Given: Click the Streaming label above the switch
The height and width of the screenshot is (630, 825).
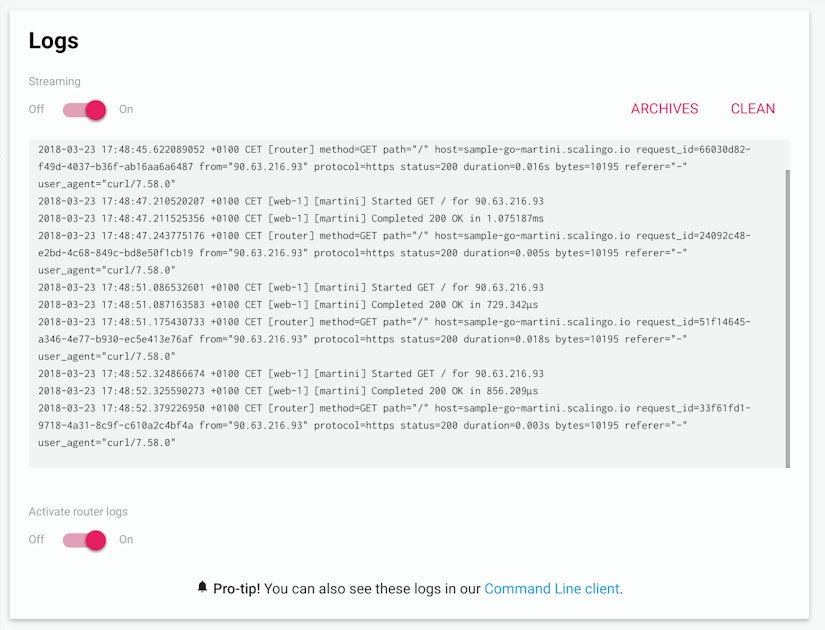Looking at the screenshot, I should click(55, 81).
